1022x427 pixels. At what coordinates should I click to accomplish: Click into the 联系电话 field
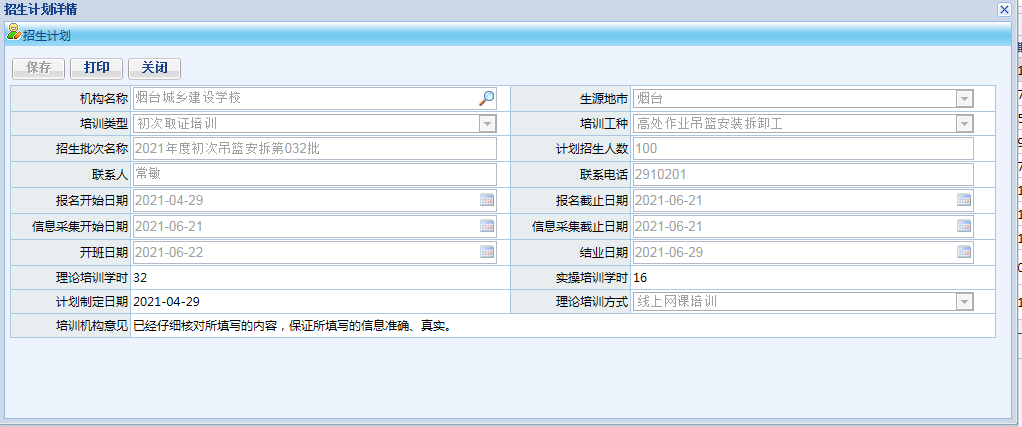pyautogui.click(x=803, y=174)
